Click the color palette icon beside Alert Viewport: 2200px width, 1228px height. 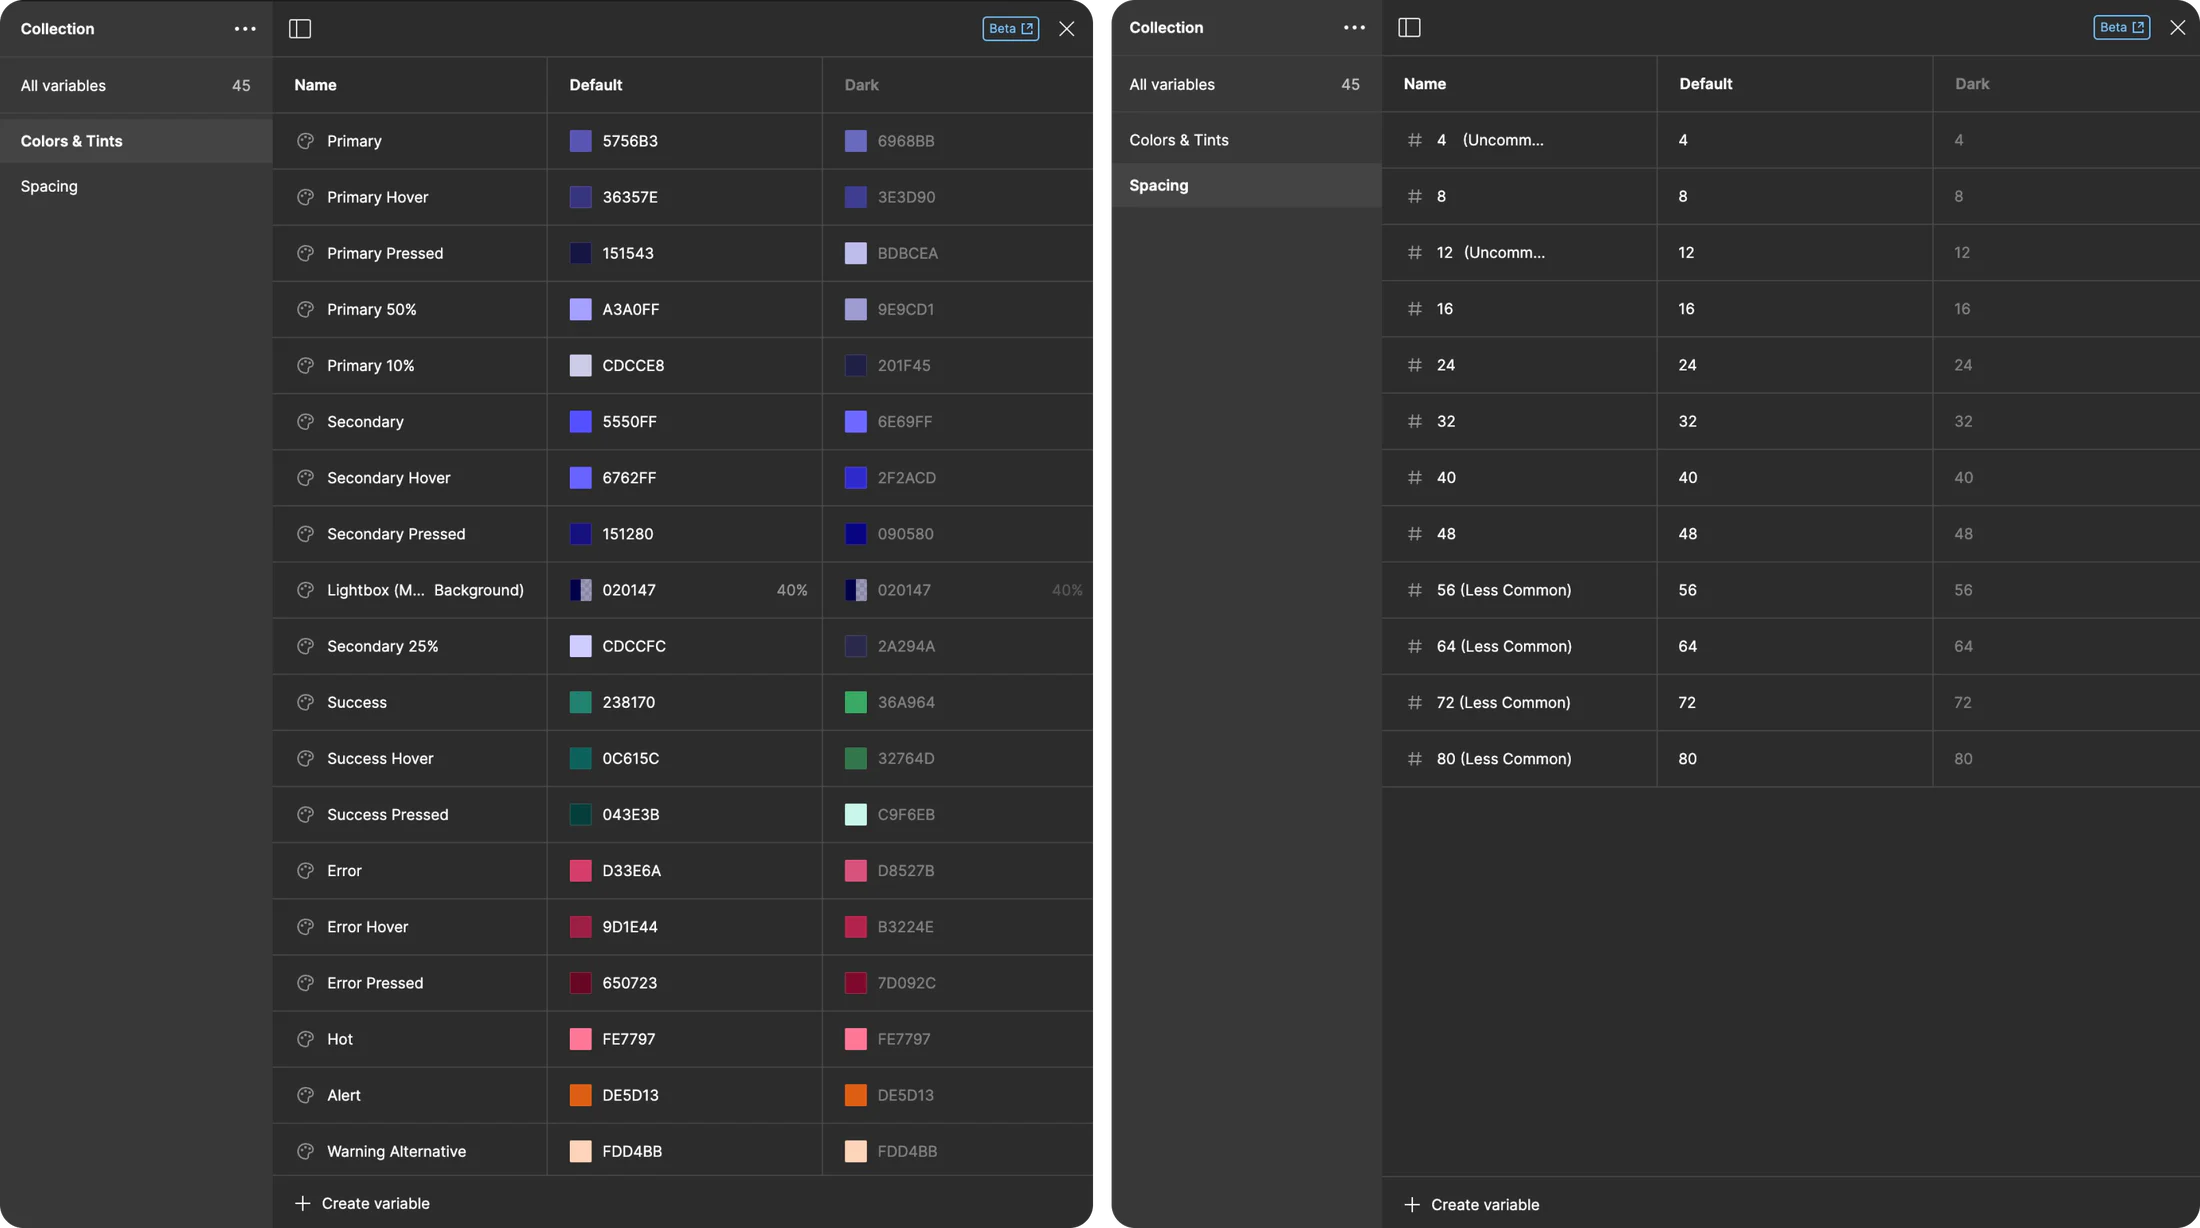[x=306, y=1095]
